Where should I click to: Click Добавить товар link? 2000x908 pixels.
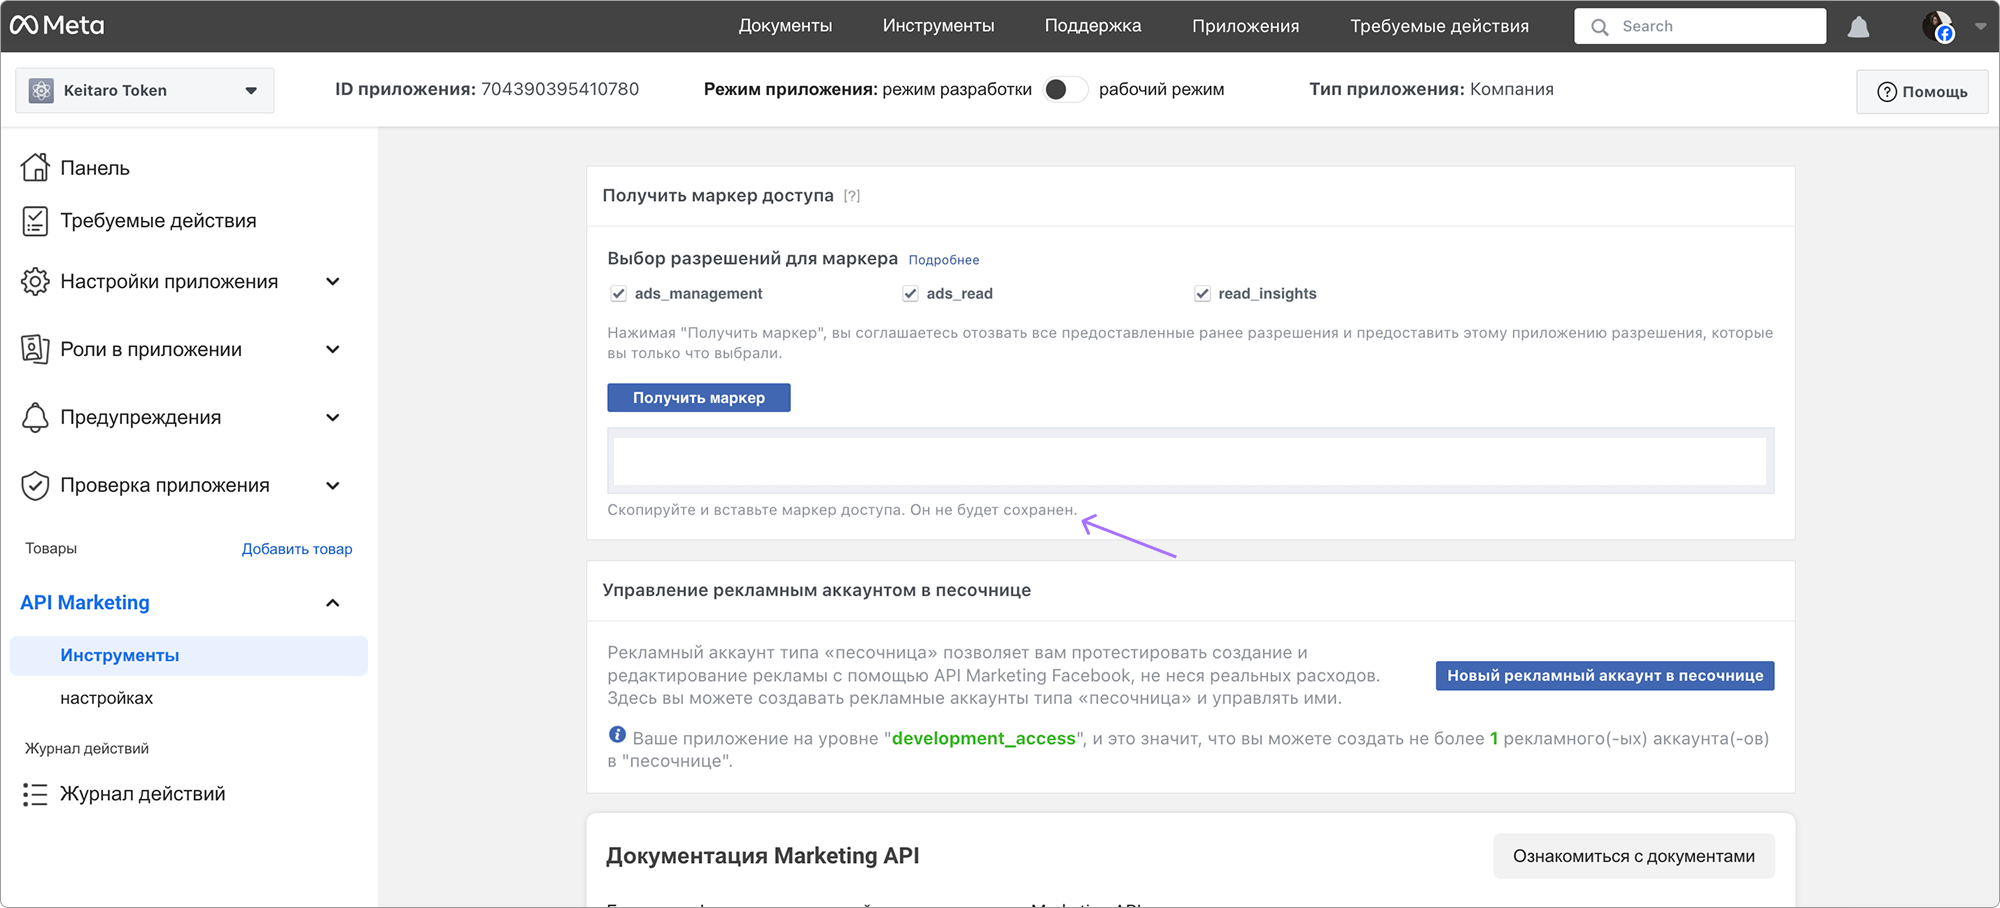297,549
